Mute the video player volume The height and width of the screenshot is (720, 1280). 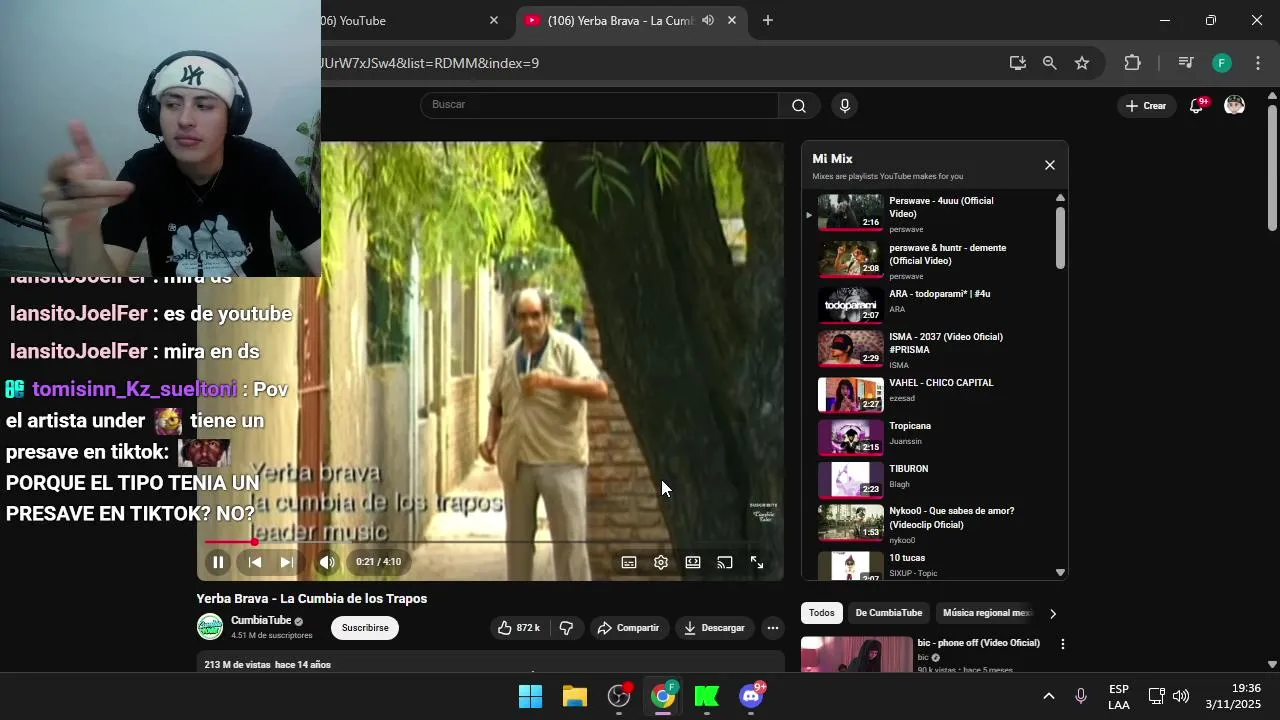point(327,562)
